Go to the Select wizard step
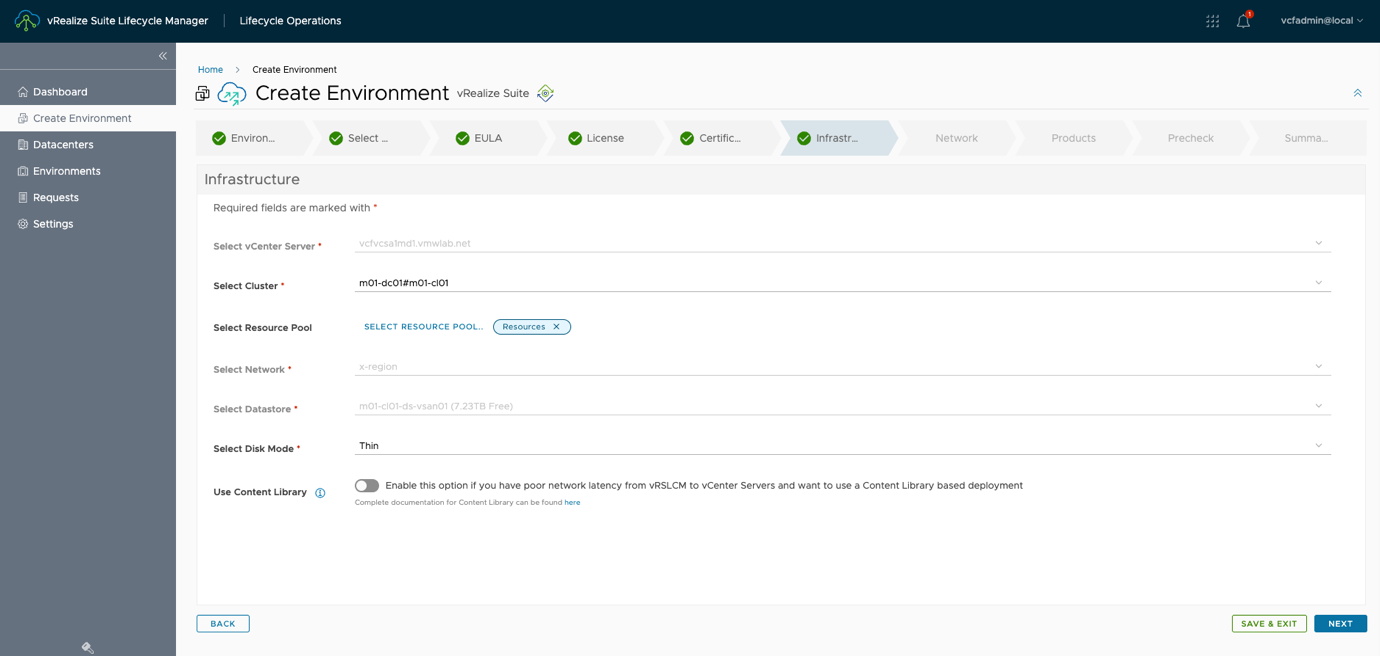 pyautogui.click(x=369, y=138)
